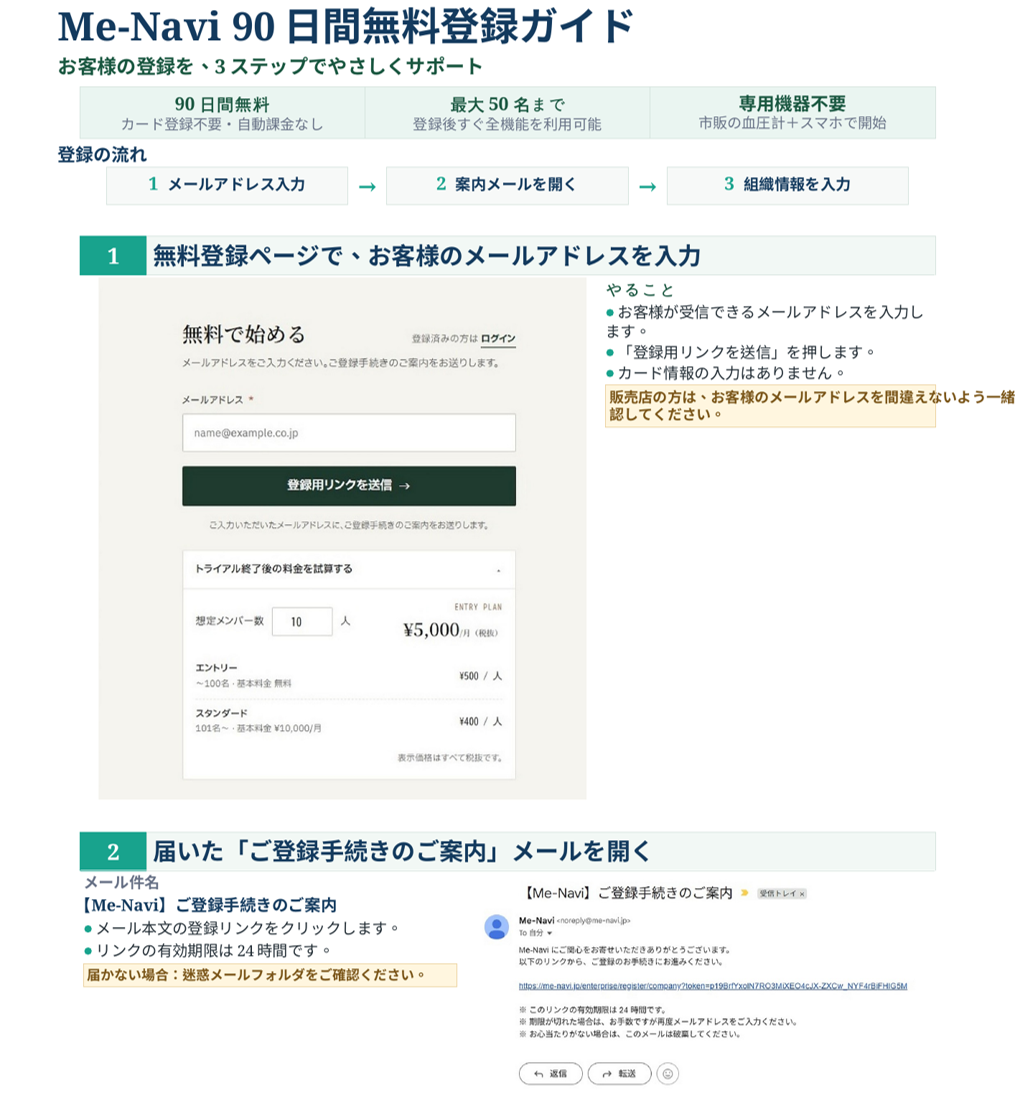Click step 1 メールアドレス入力 box
Image resolution: width=1015 pixels, height=1113 pixels.
[x=227, y=185]
